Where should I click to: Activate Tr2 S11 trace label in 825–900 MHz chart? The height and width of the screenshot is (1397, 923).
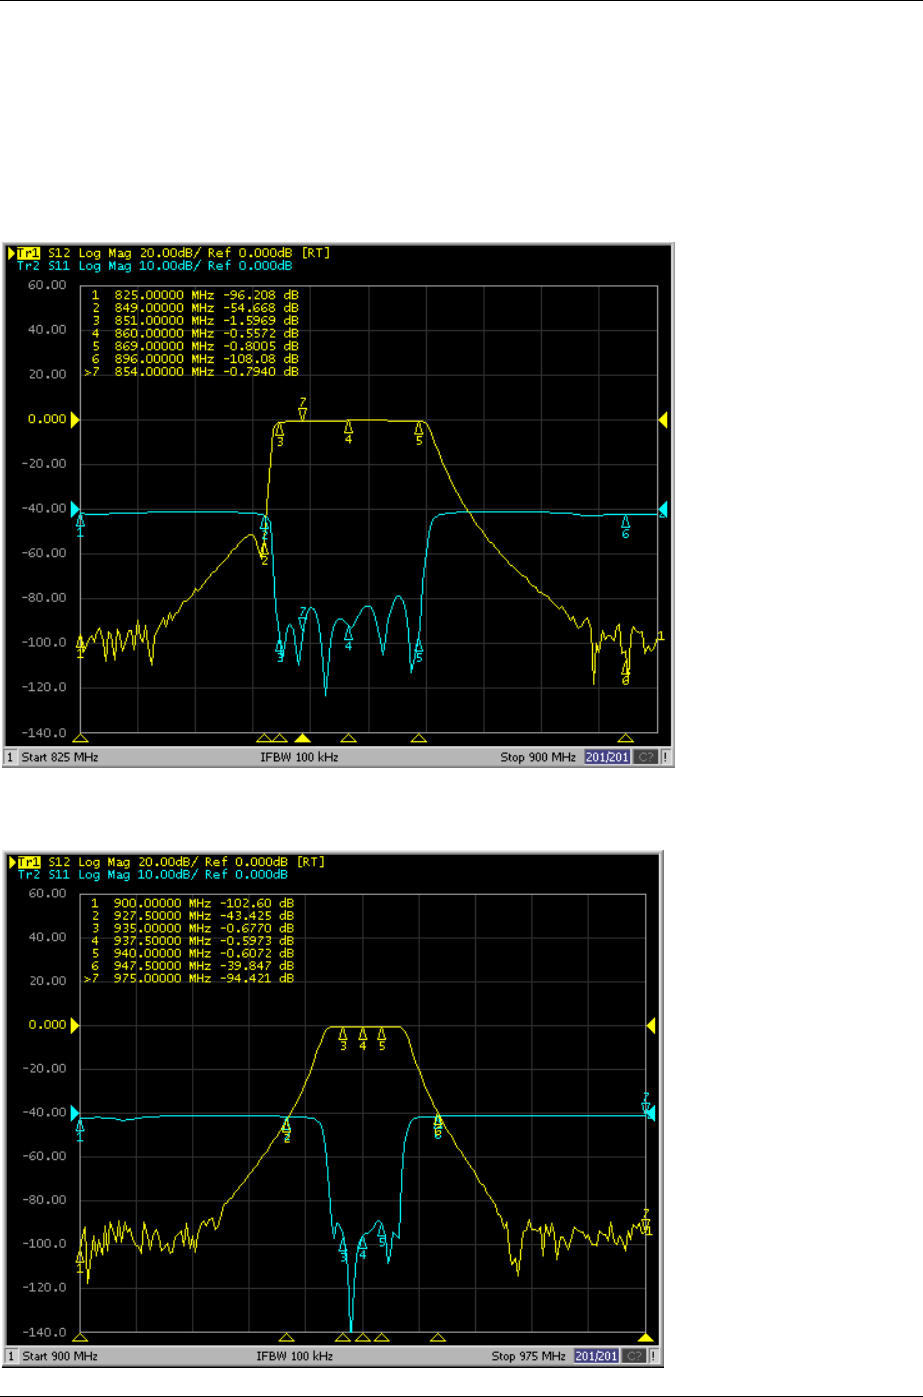pyautogui.click(x=155, y=266)
